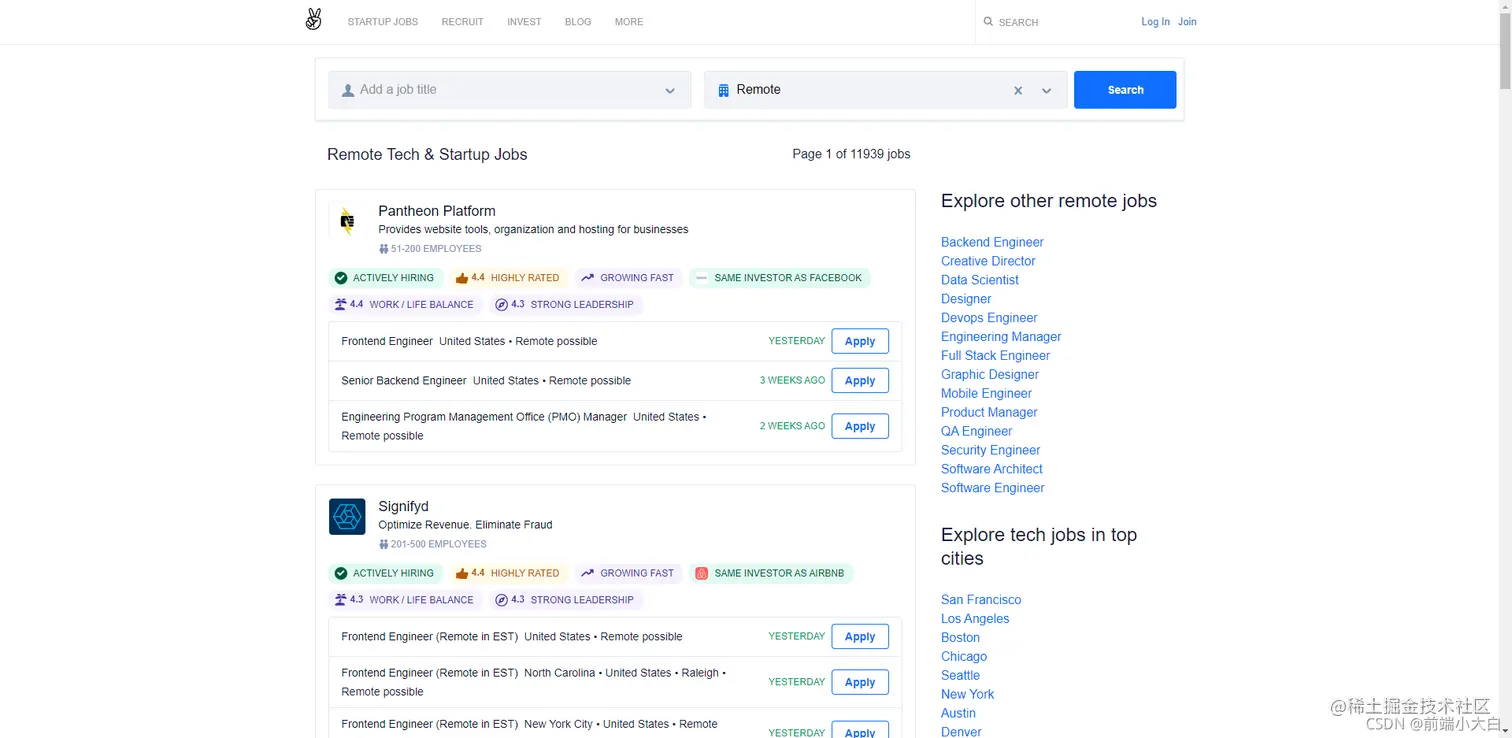The height and width of the screenshot is (738, 1512).
Task: Expand the job title dropdown arrow
Action: [x=670, y=91]
